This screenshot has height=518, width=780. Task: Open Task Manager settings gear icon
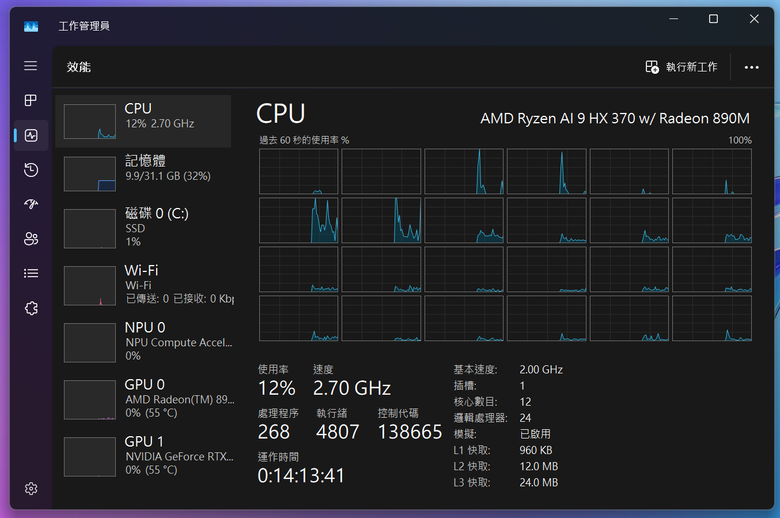tap(31, 489)
